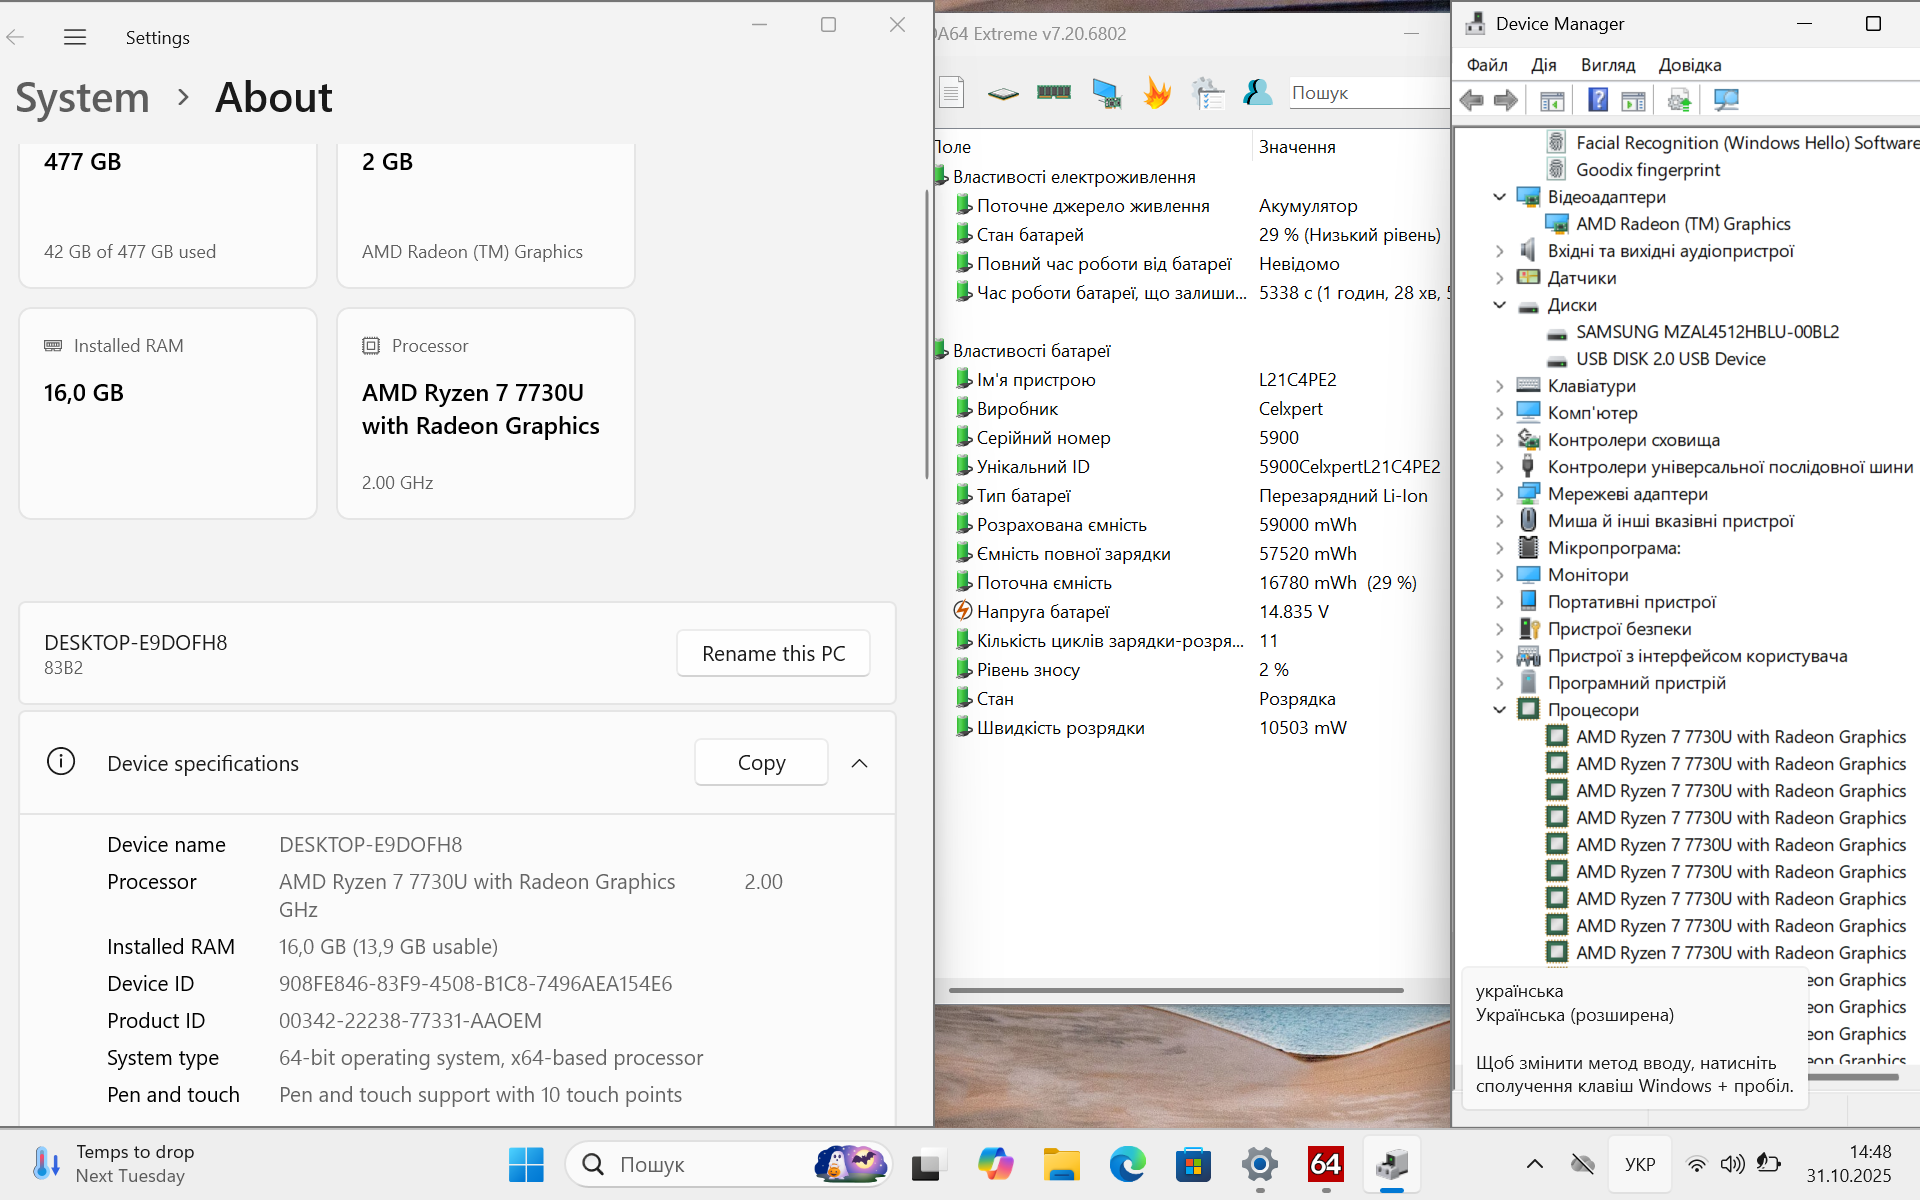
Task: Click the AIDA64 user profile toolbar icon
Action: tap(1257, 93)
